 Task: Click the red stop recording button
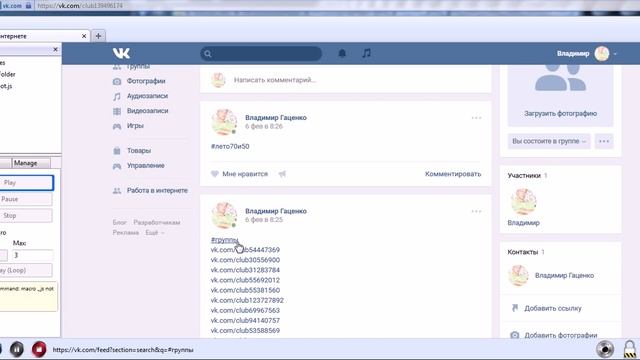pyautogui.click(x=39, y=349)
